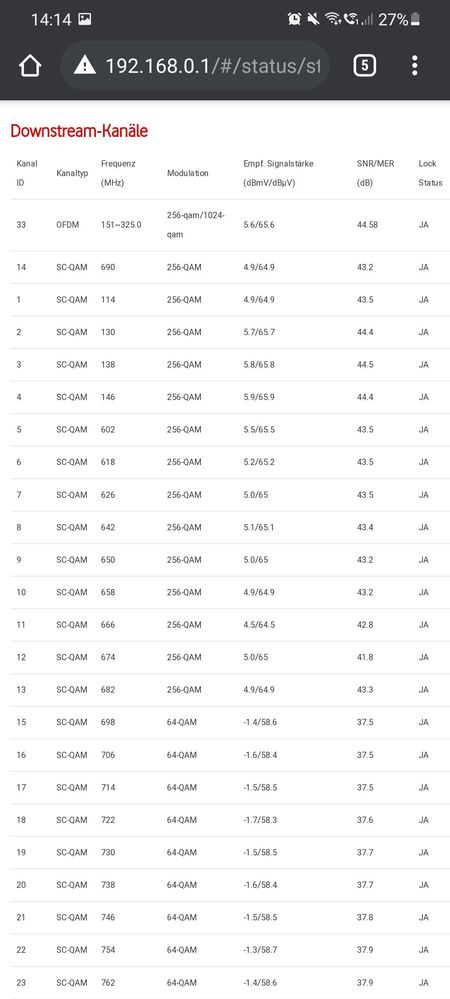This screenshot has height=999, width=450.
Task: Tap the image notification icon beside clock
Action: click(x=84, y=19)
